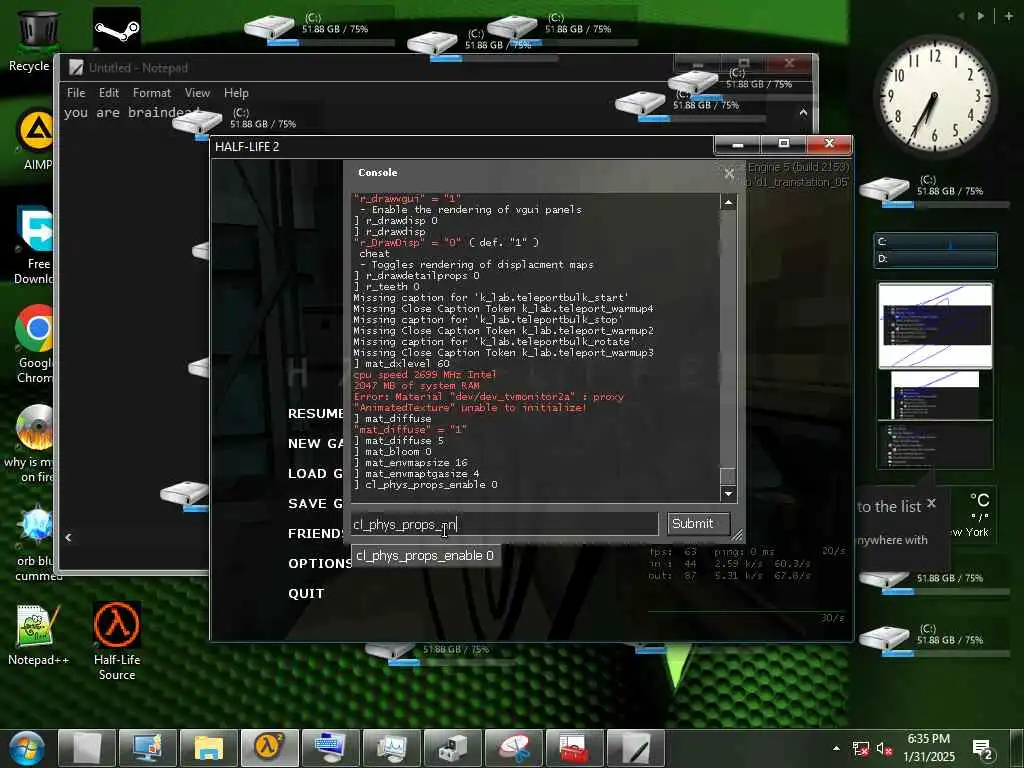Open the Free Download Manager desktop icon
The image size is (1024, 768).
click(36, 246)
